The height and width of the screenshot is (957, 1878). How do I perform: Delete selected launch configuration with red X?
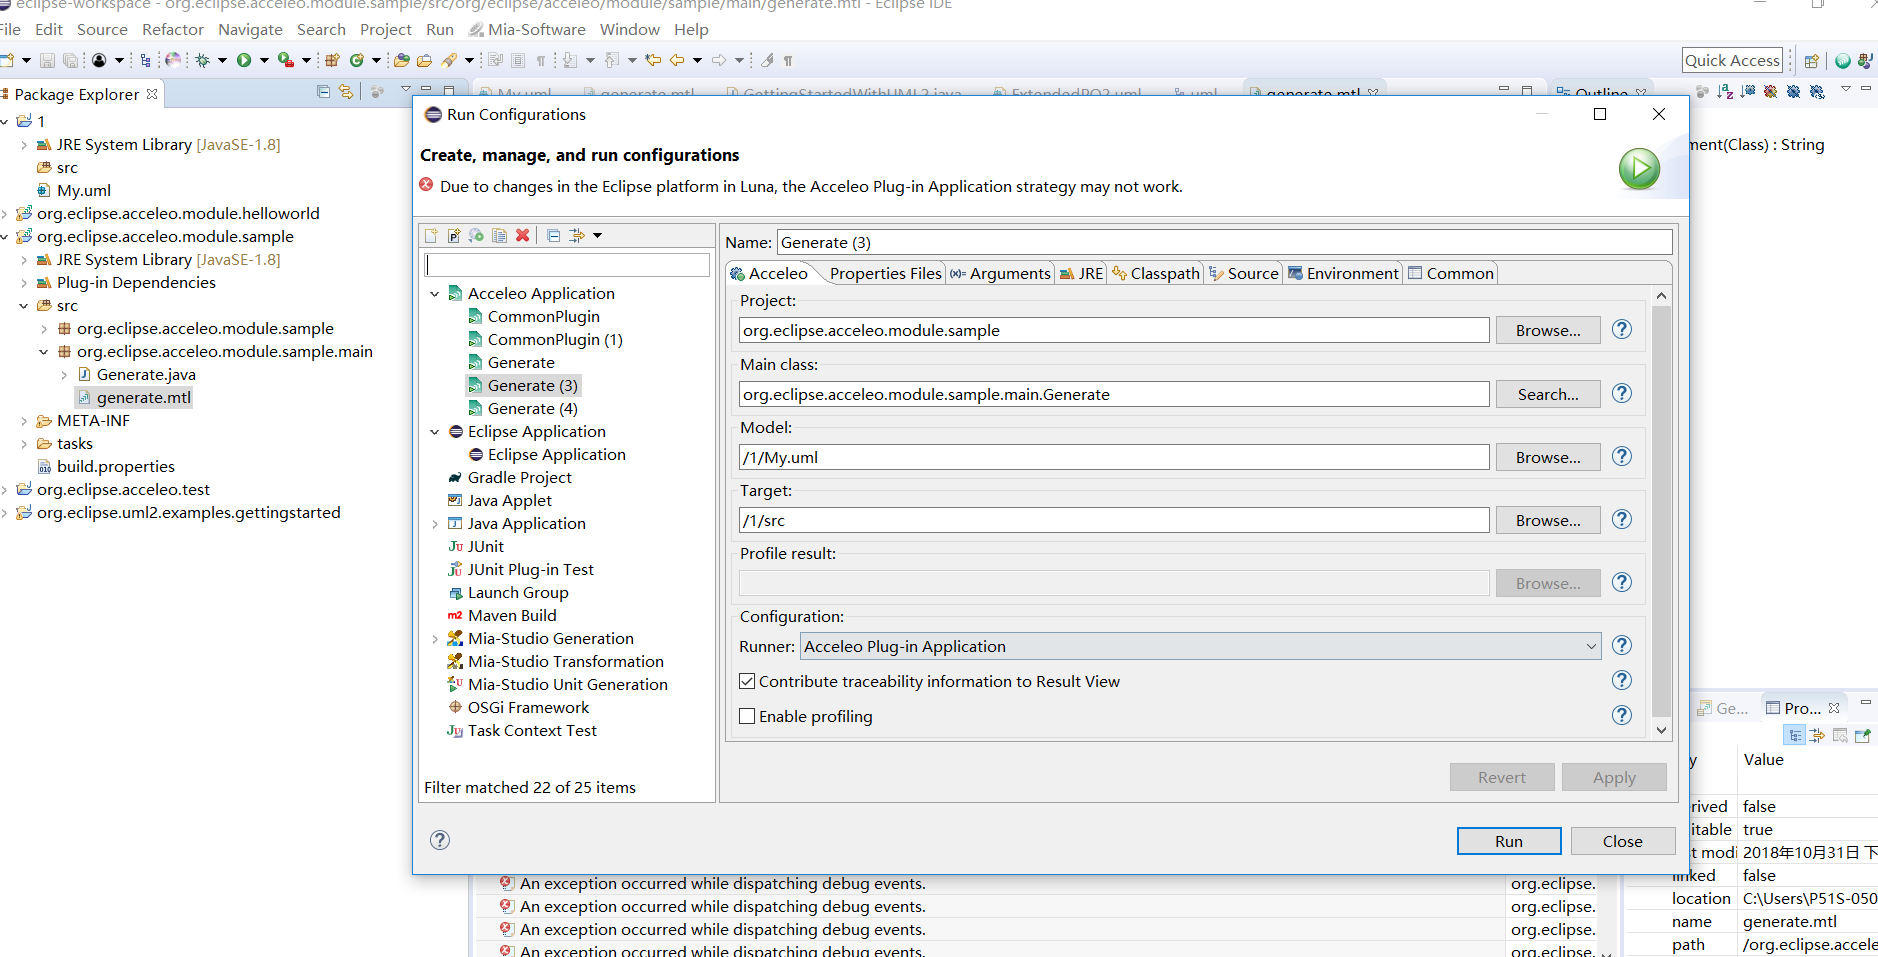pos(522,236)
